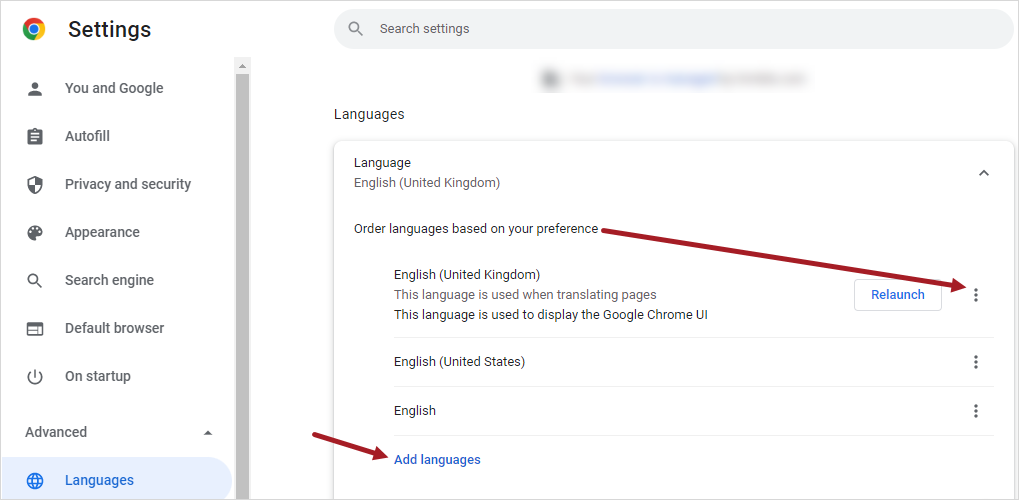
Task: Click the Languages section heading
Action: click(x=369, y=114)
